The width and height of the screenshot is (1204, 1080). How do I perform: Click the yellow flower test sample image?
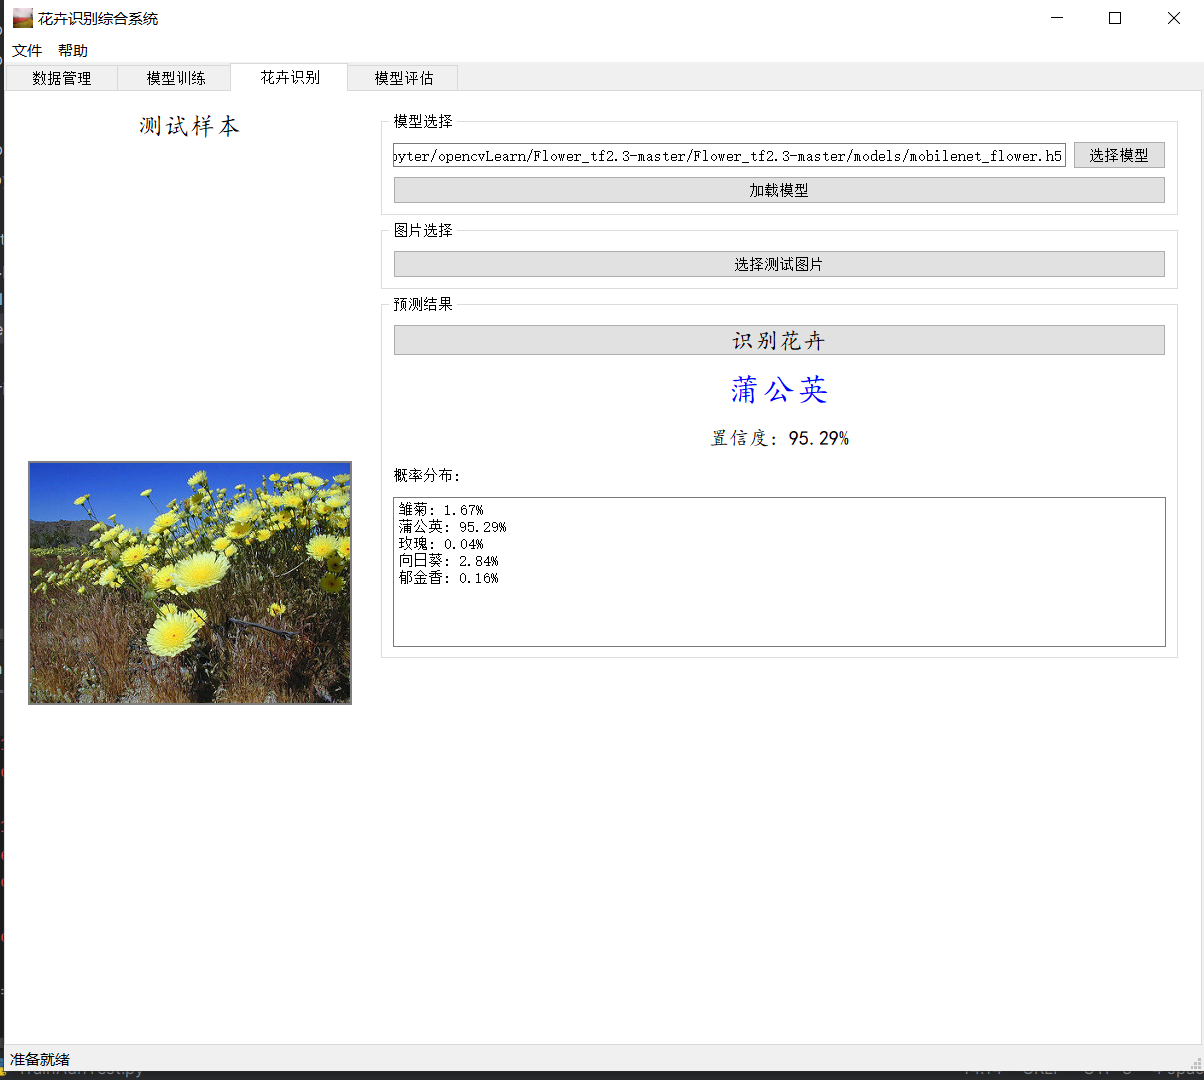(x=190, y=583)
